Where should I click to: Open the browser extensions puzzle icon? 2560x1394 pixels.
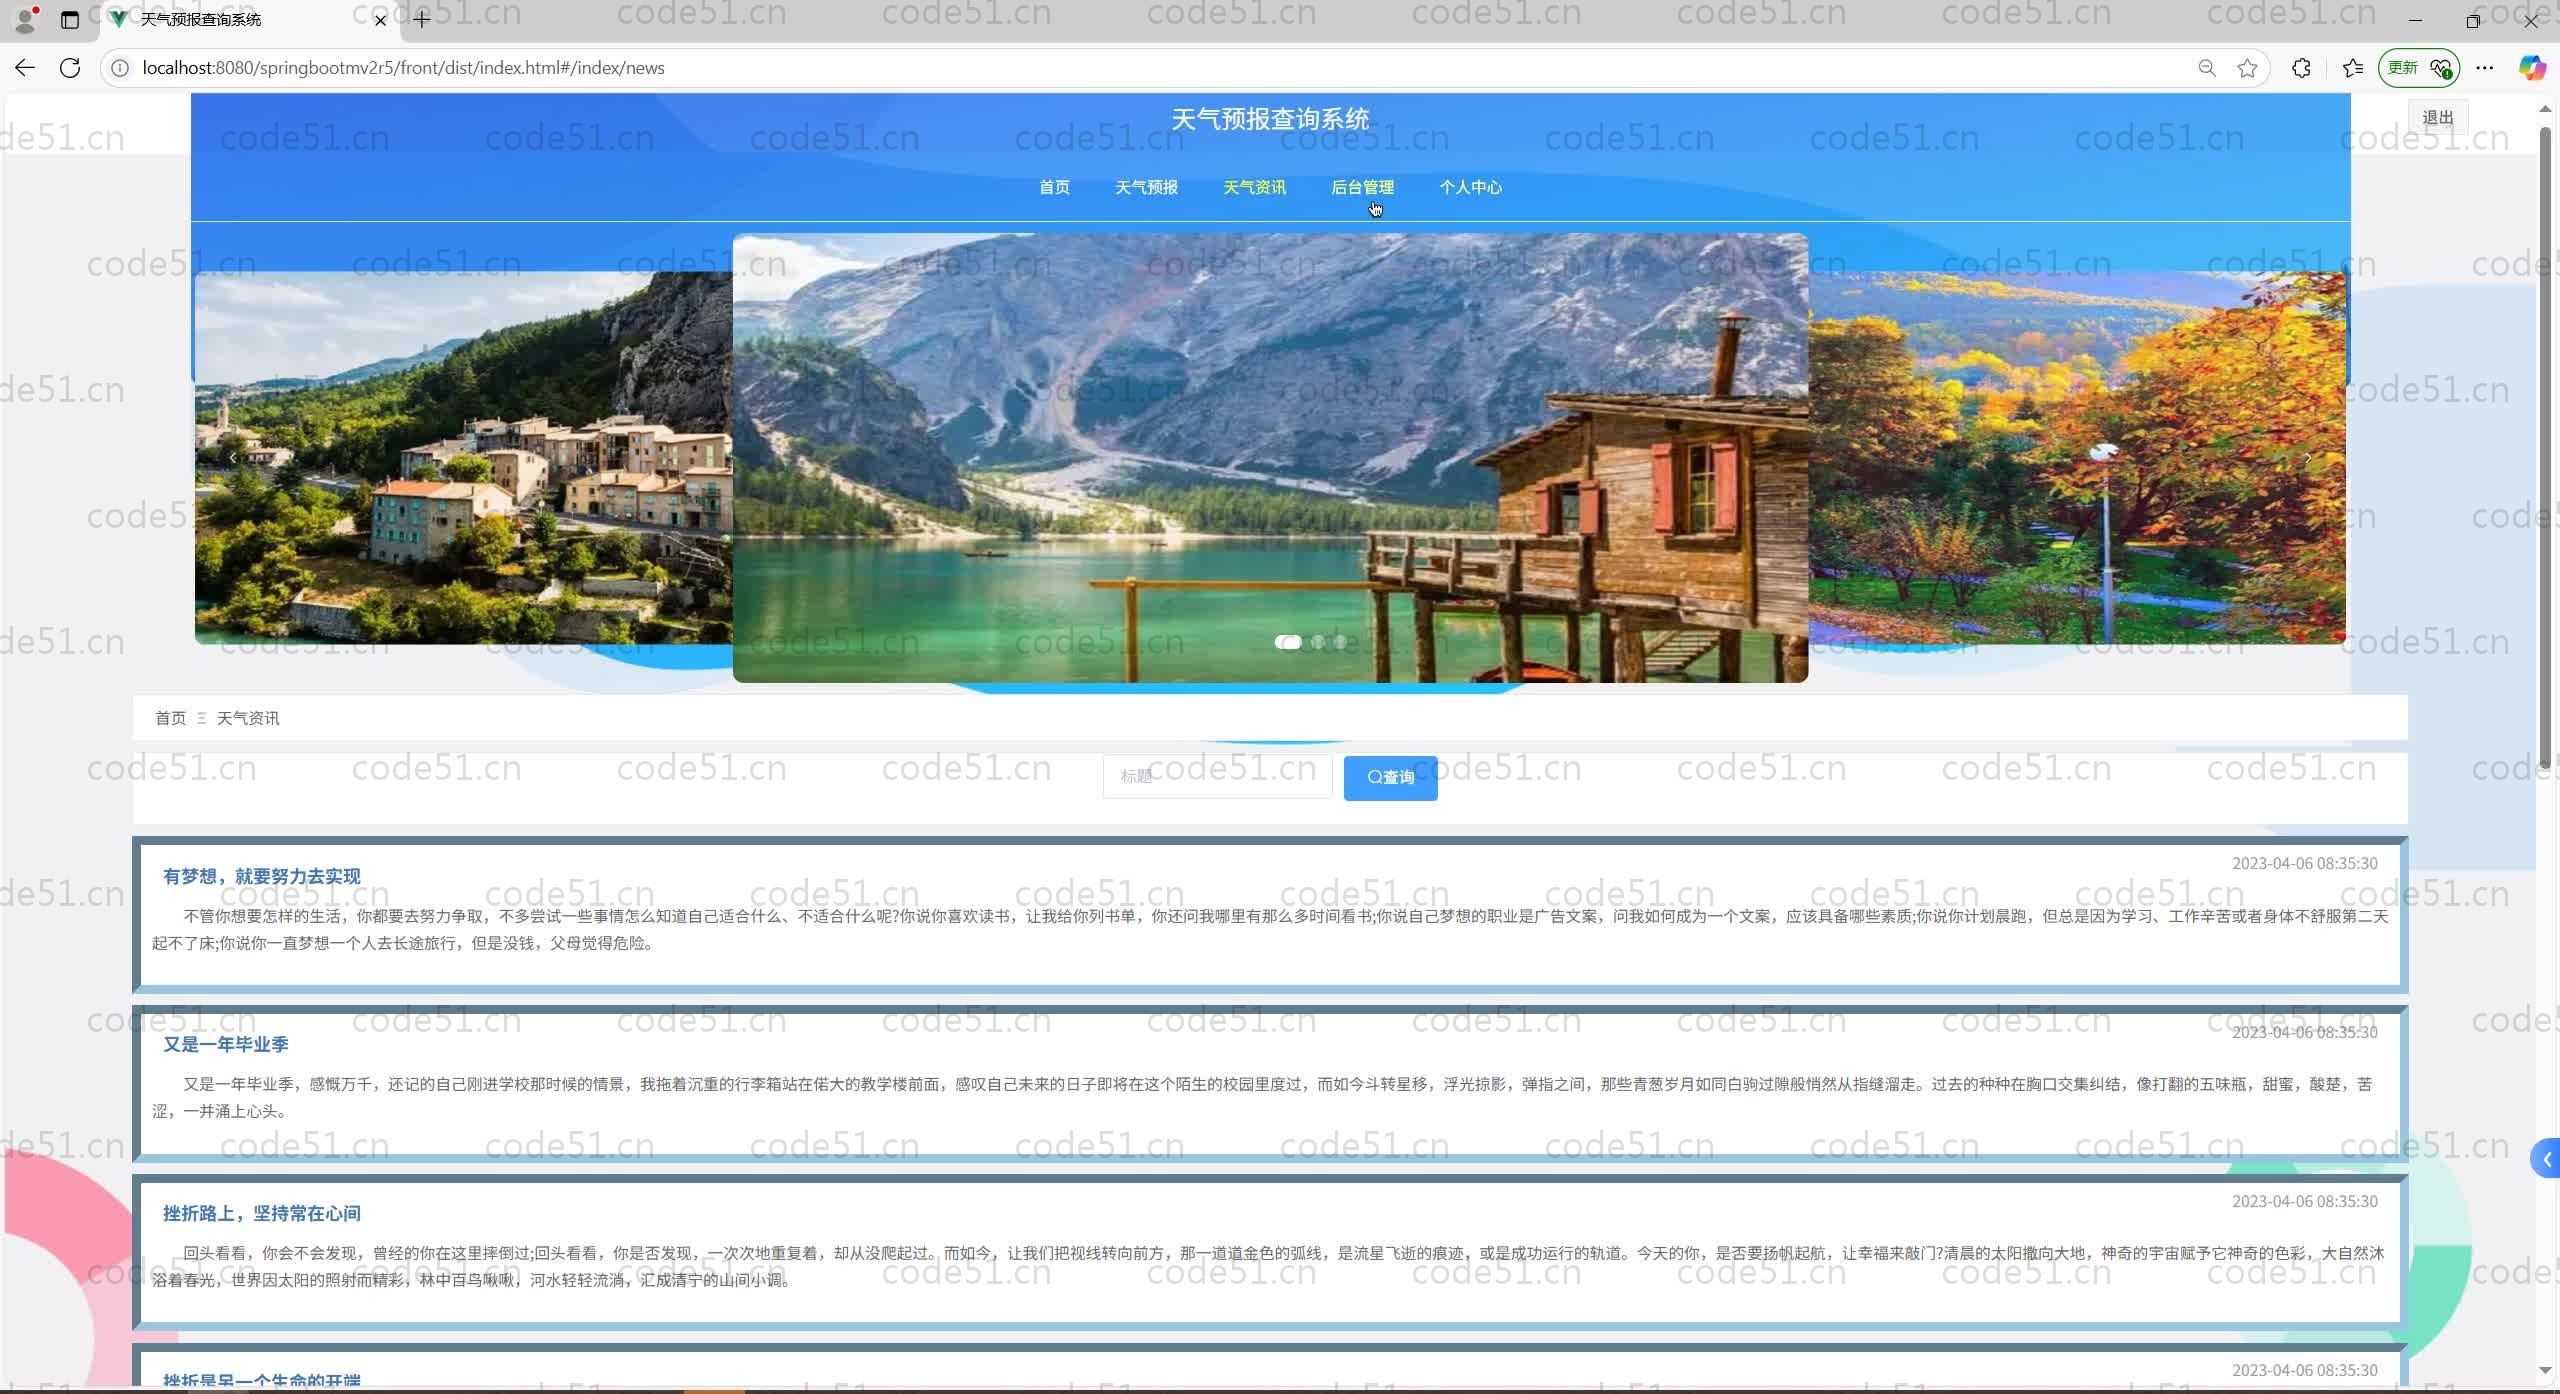click(x=2301, y=68)
